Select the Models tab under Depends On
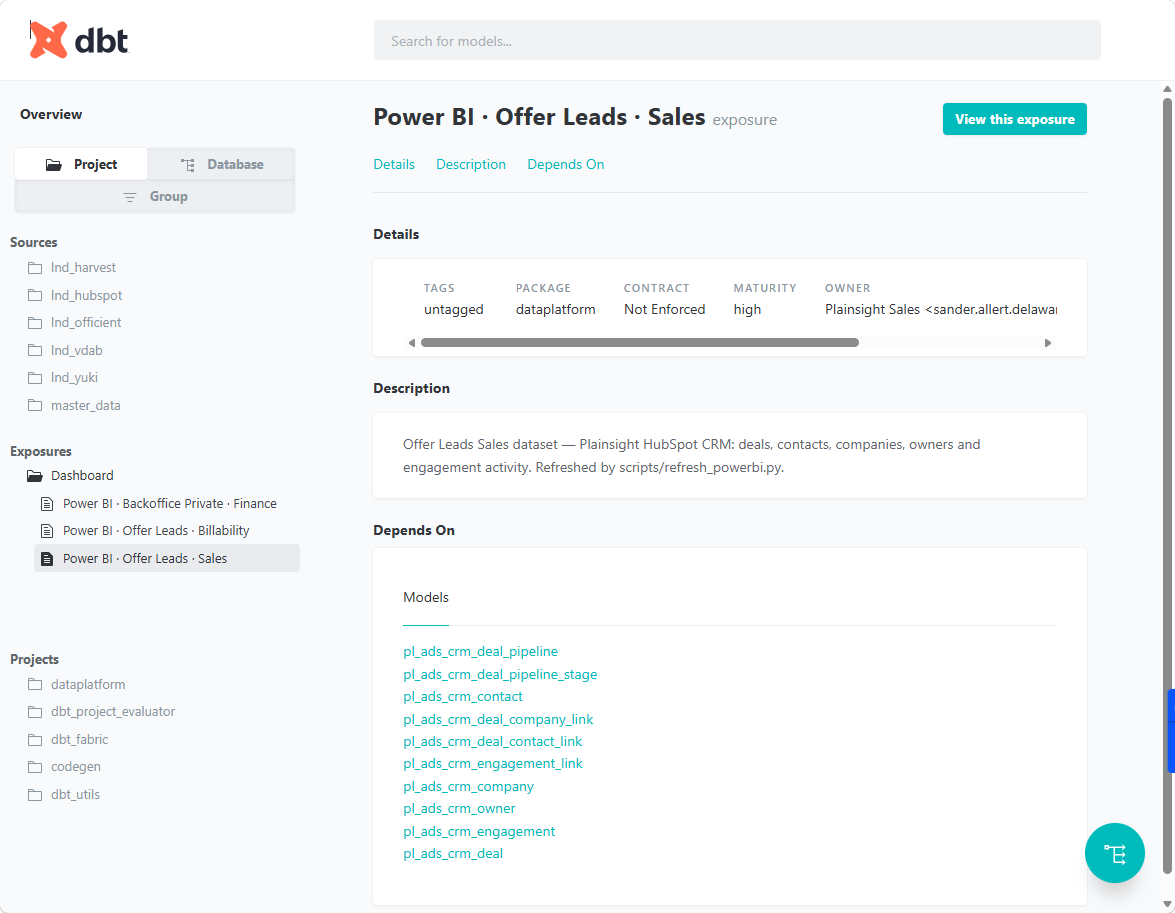The image size is (1175, 913). 426,597
